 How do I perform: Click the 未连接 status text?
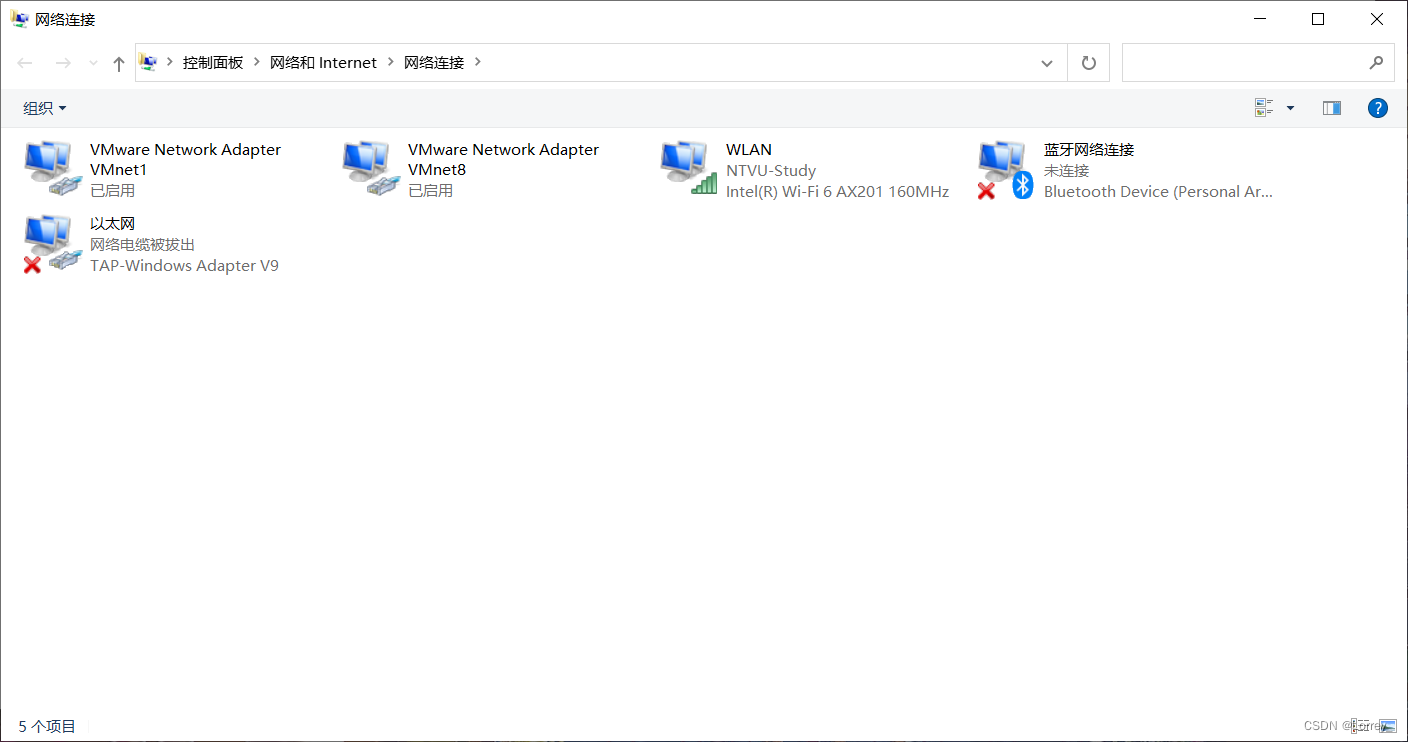coord(1066,171)
